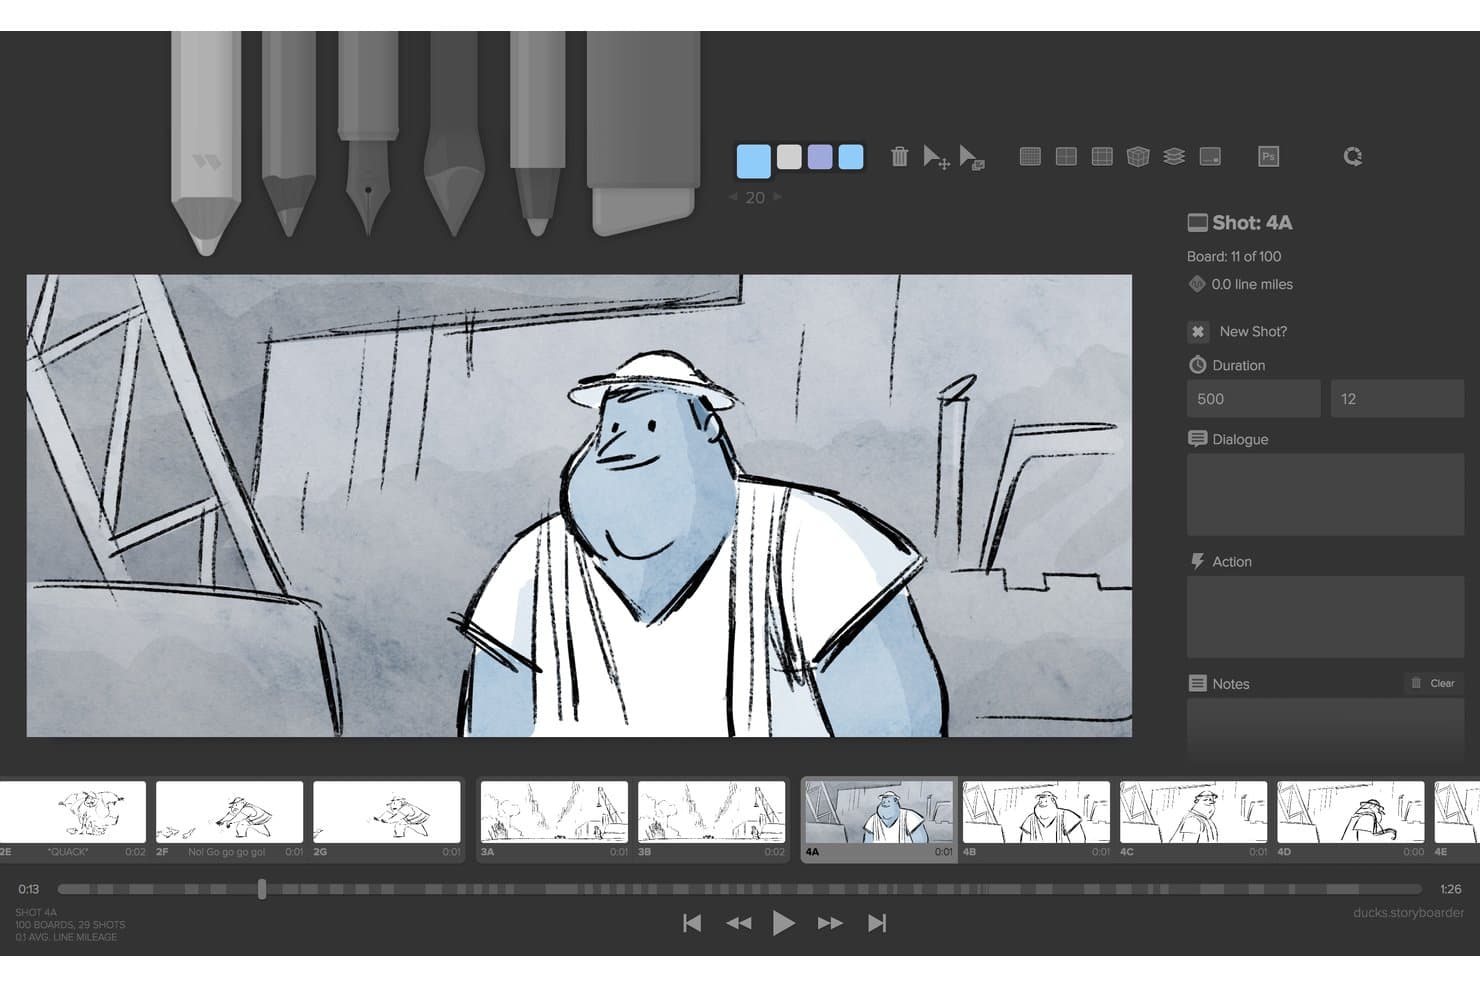Click the rewind playback button
The width and height of the screenshot is (1480, 987).
(x=739, y=923)
